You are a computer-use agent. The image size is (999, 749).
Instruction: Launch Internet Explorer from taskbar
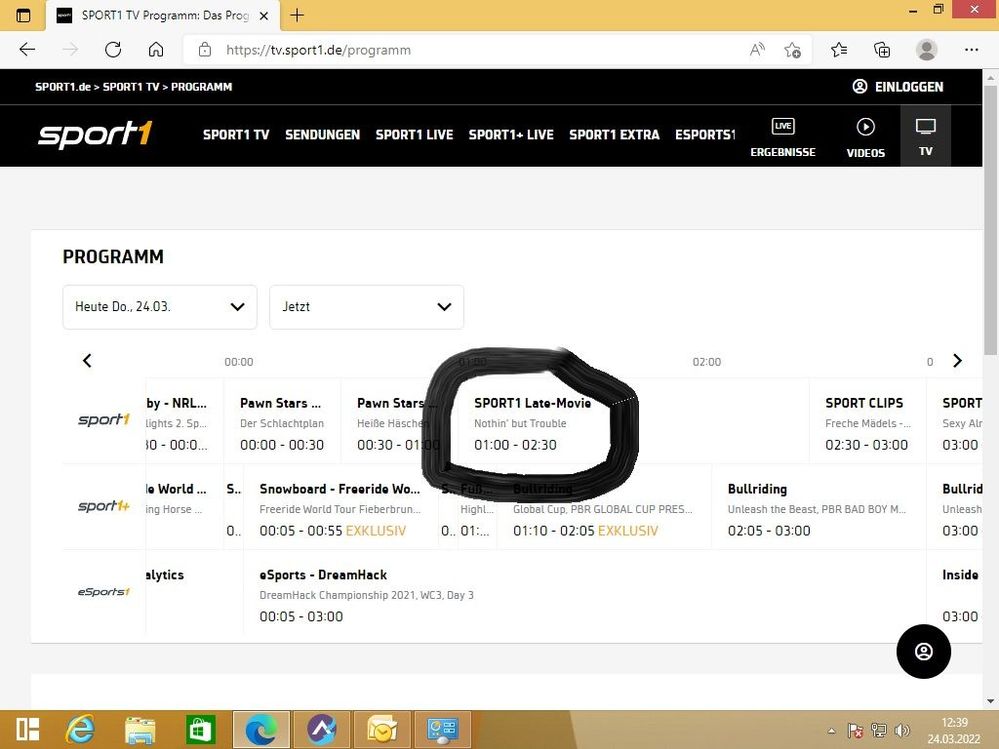click(x=80, y=729)
